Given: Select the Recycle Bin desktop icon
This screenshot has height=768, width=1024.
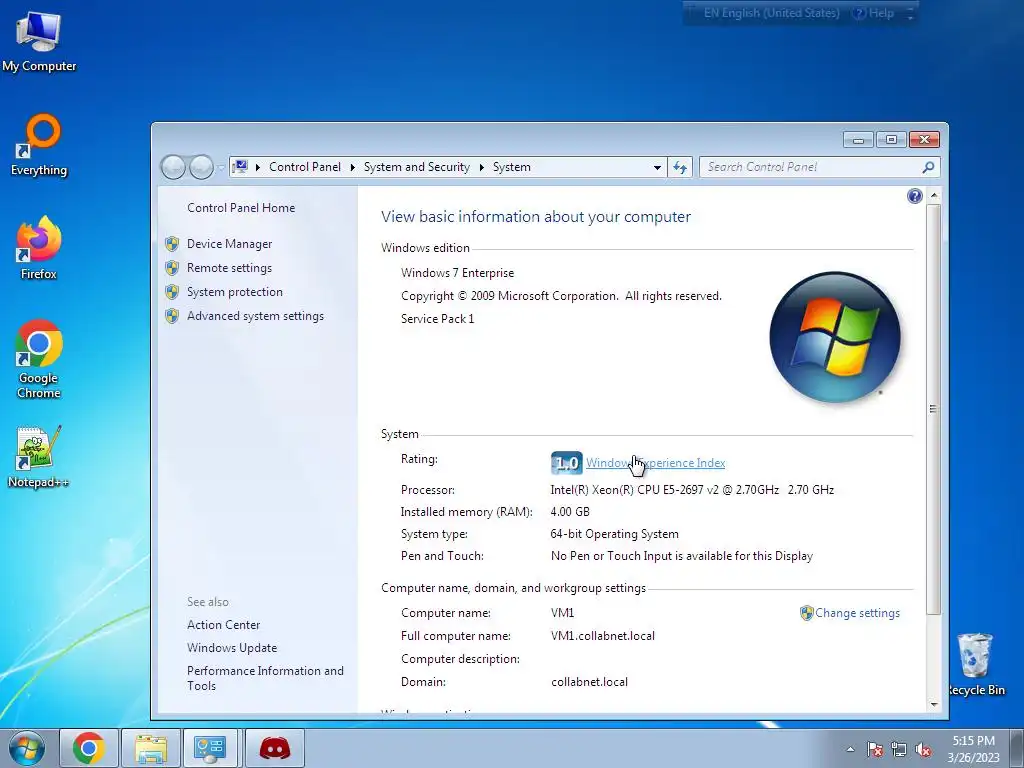Looking at the screenshot, I should pyautogui.click(x=976, y=664).
